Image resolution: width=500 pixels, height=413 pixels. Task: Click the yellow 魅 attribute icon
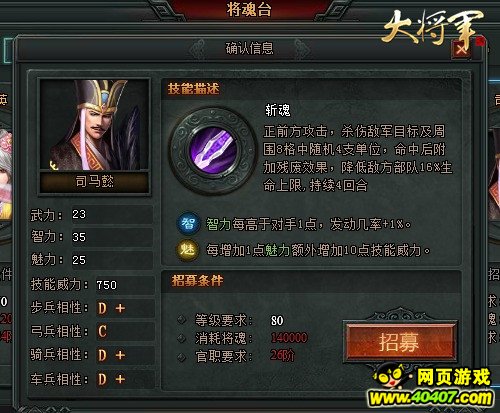tap(187, 250)
